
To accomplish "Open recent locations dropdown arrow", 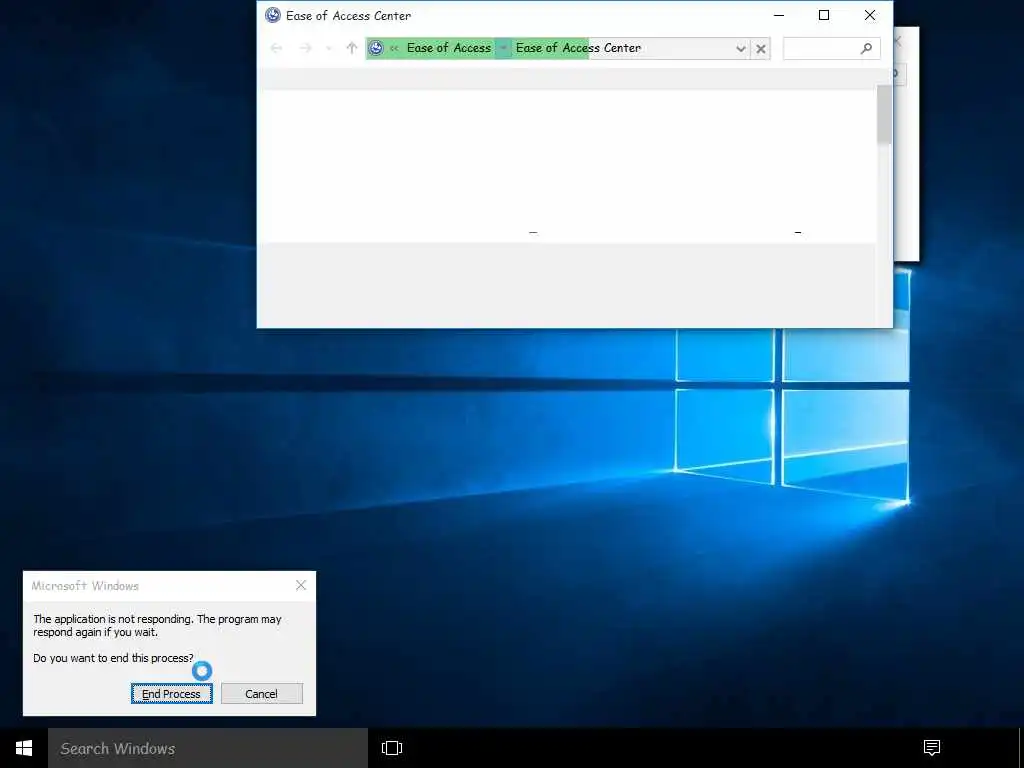I will click(x=328, y=48).
